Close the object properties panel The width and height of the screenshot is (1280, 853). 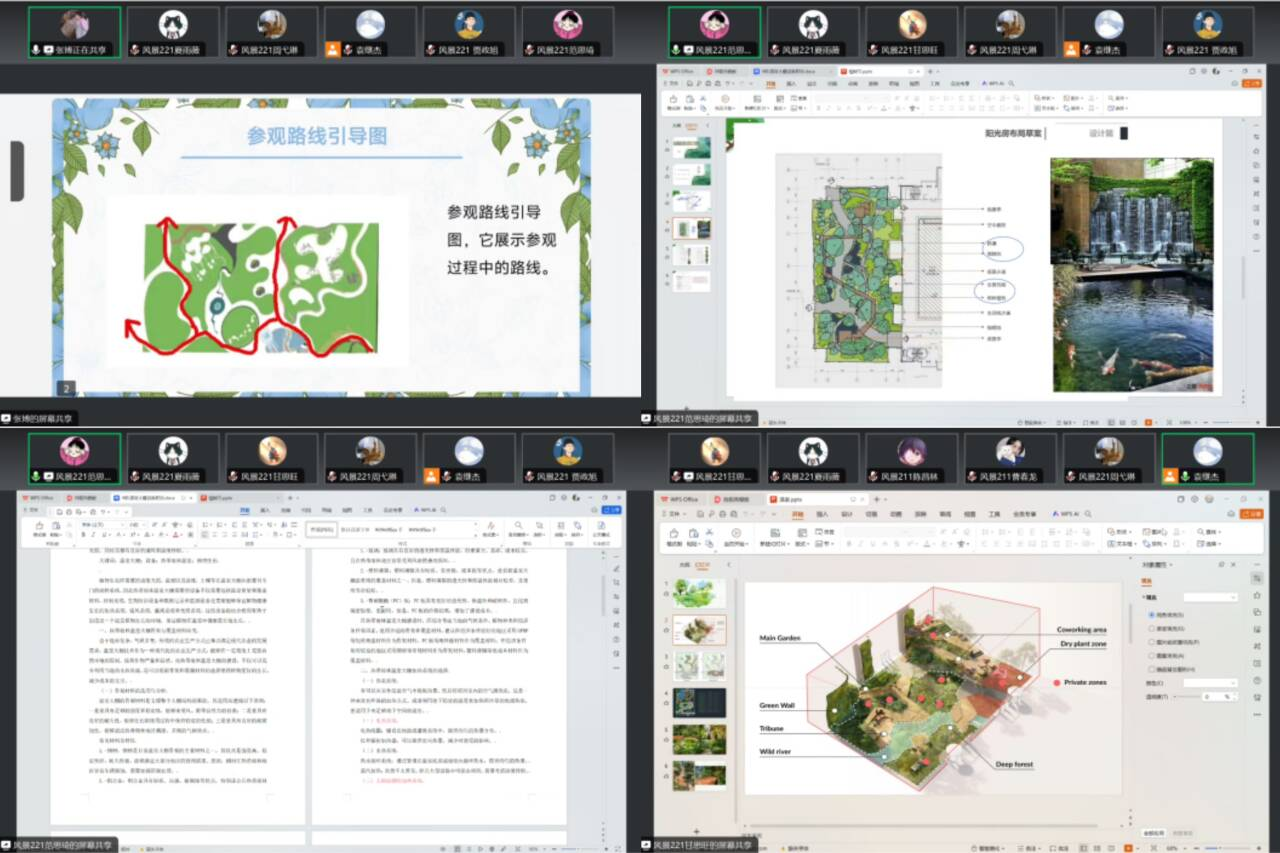point(1234,565)
